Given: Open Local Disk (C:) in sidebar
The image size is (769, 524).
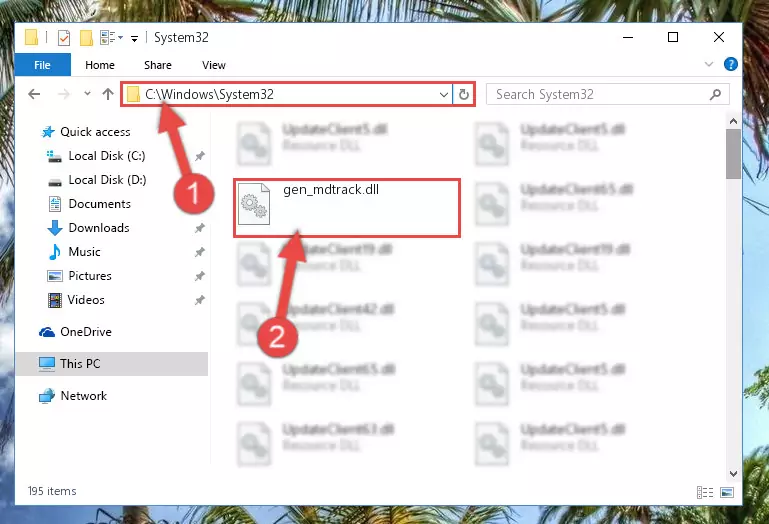Looking at the screenshot, I should [x=106, y=156].
